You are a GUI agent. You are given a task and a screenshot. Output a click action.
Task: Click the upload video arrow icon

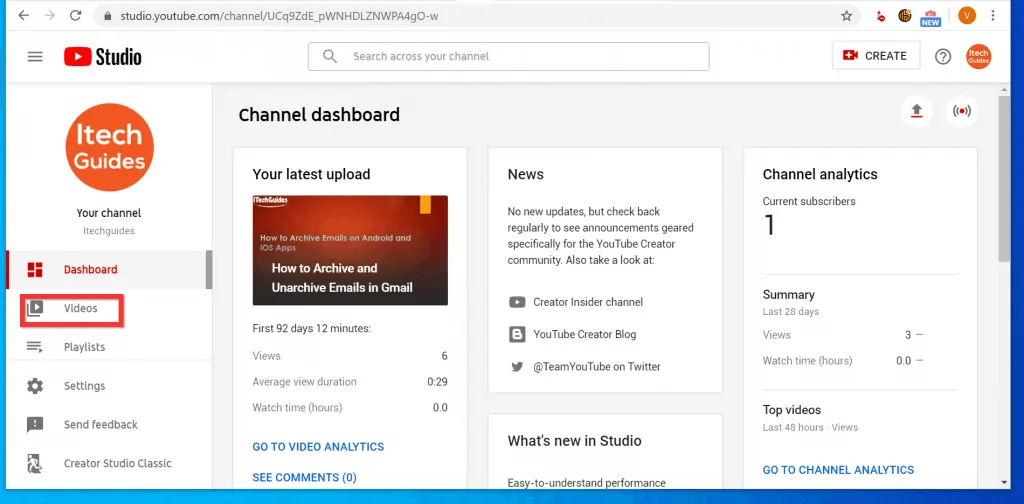click(x=916, y=111)
